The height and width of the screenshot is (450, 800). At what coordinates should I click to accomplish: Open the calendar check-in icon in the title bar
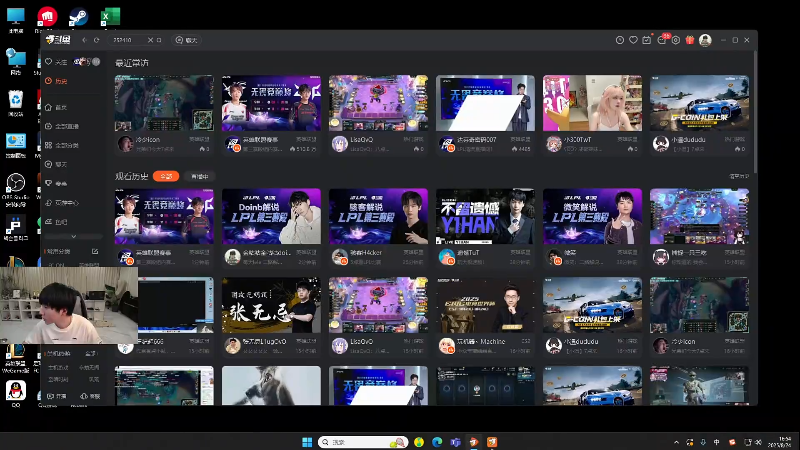coord(647,40)
